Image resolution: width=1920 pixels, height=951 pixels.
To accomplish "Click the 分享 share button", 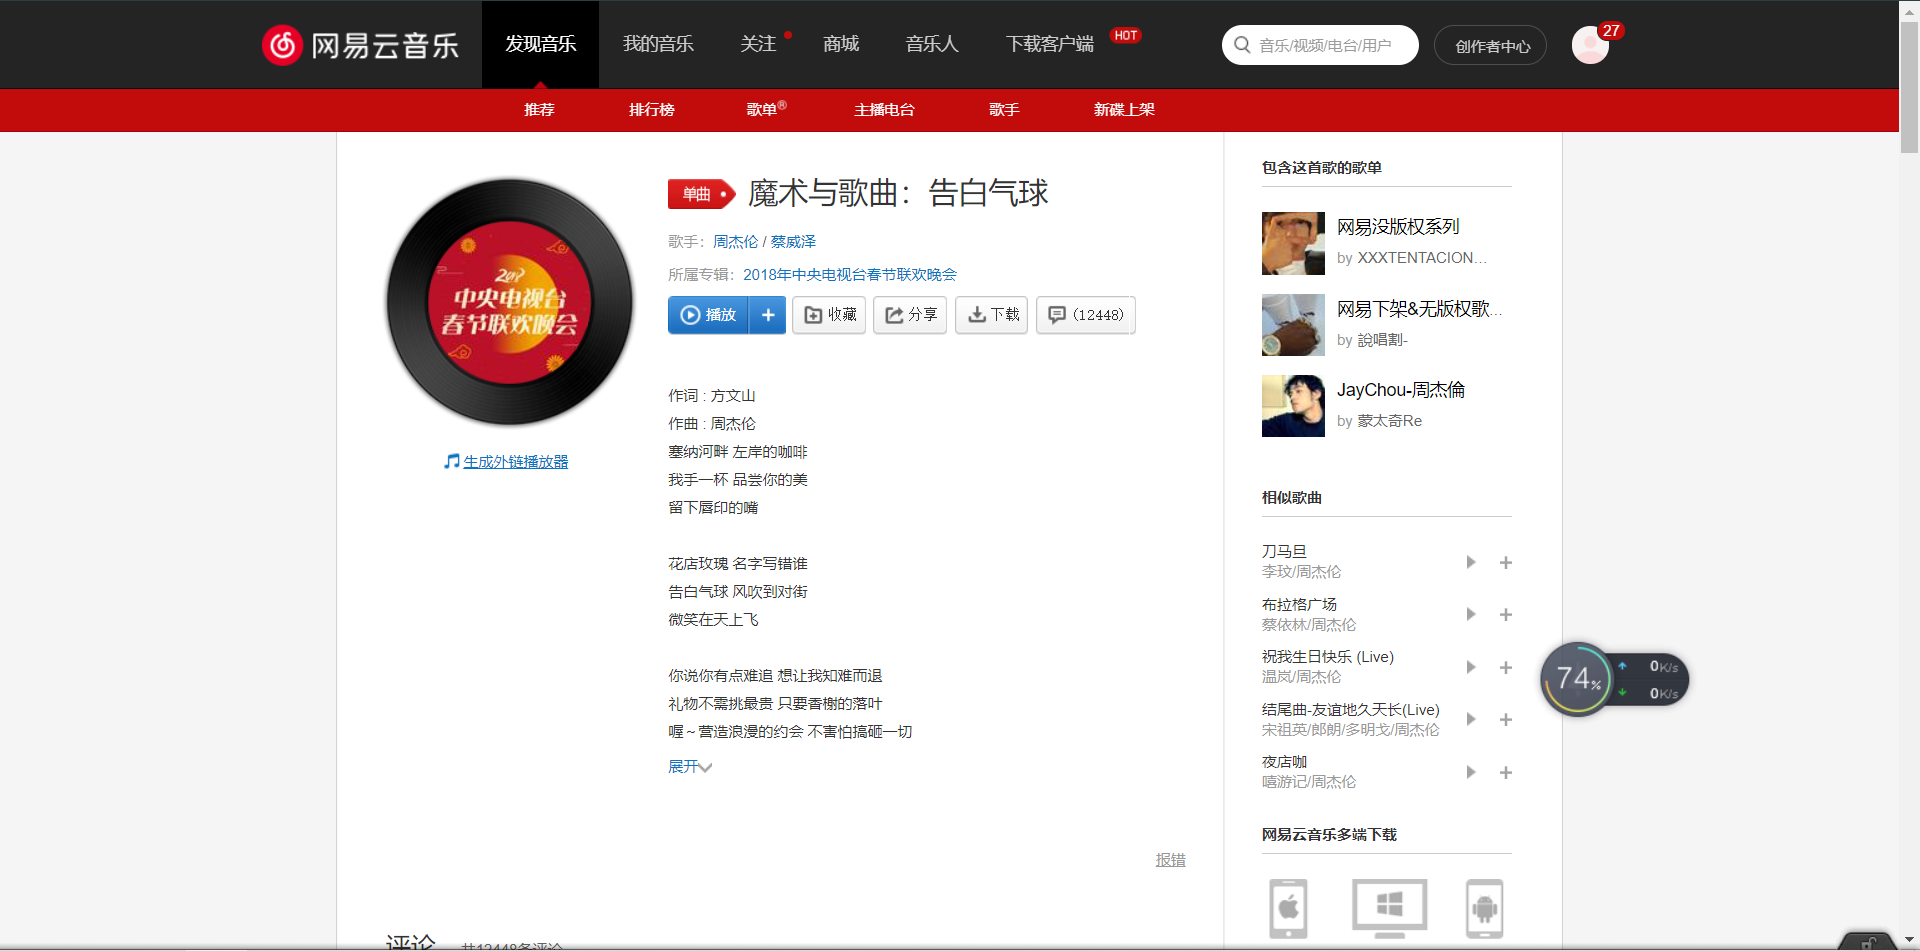I will click(910, 315).
